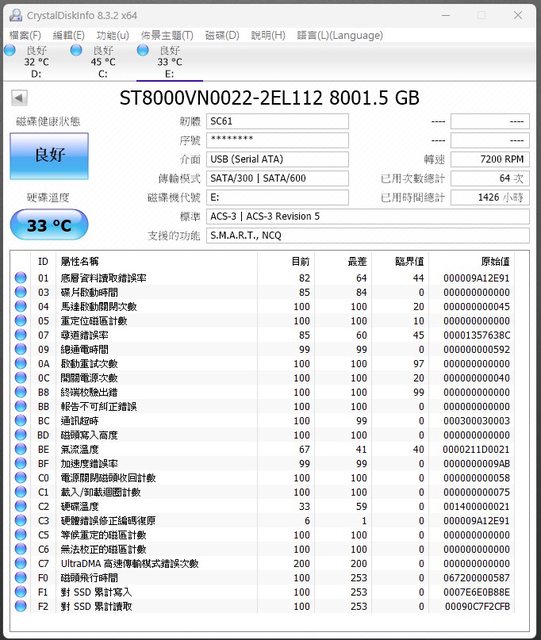This screenshot has height=640, width=541.
Task: Click the previous disk arrow button
Action: pos(19,98)
